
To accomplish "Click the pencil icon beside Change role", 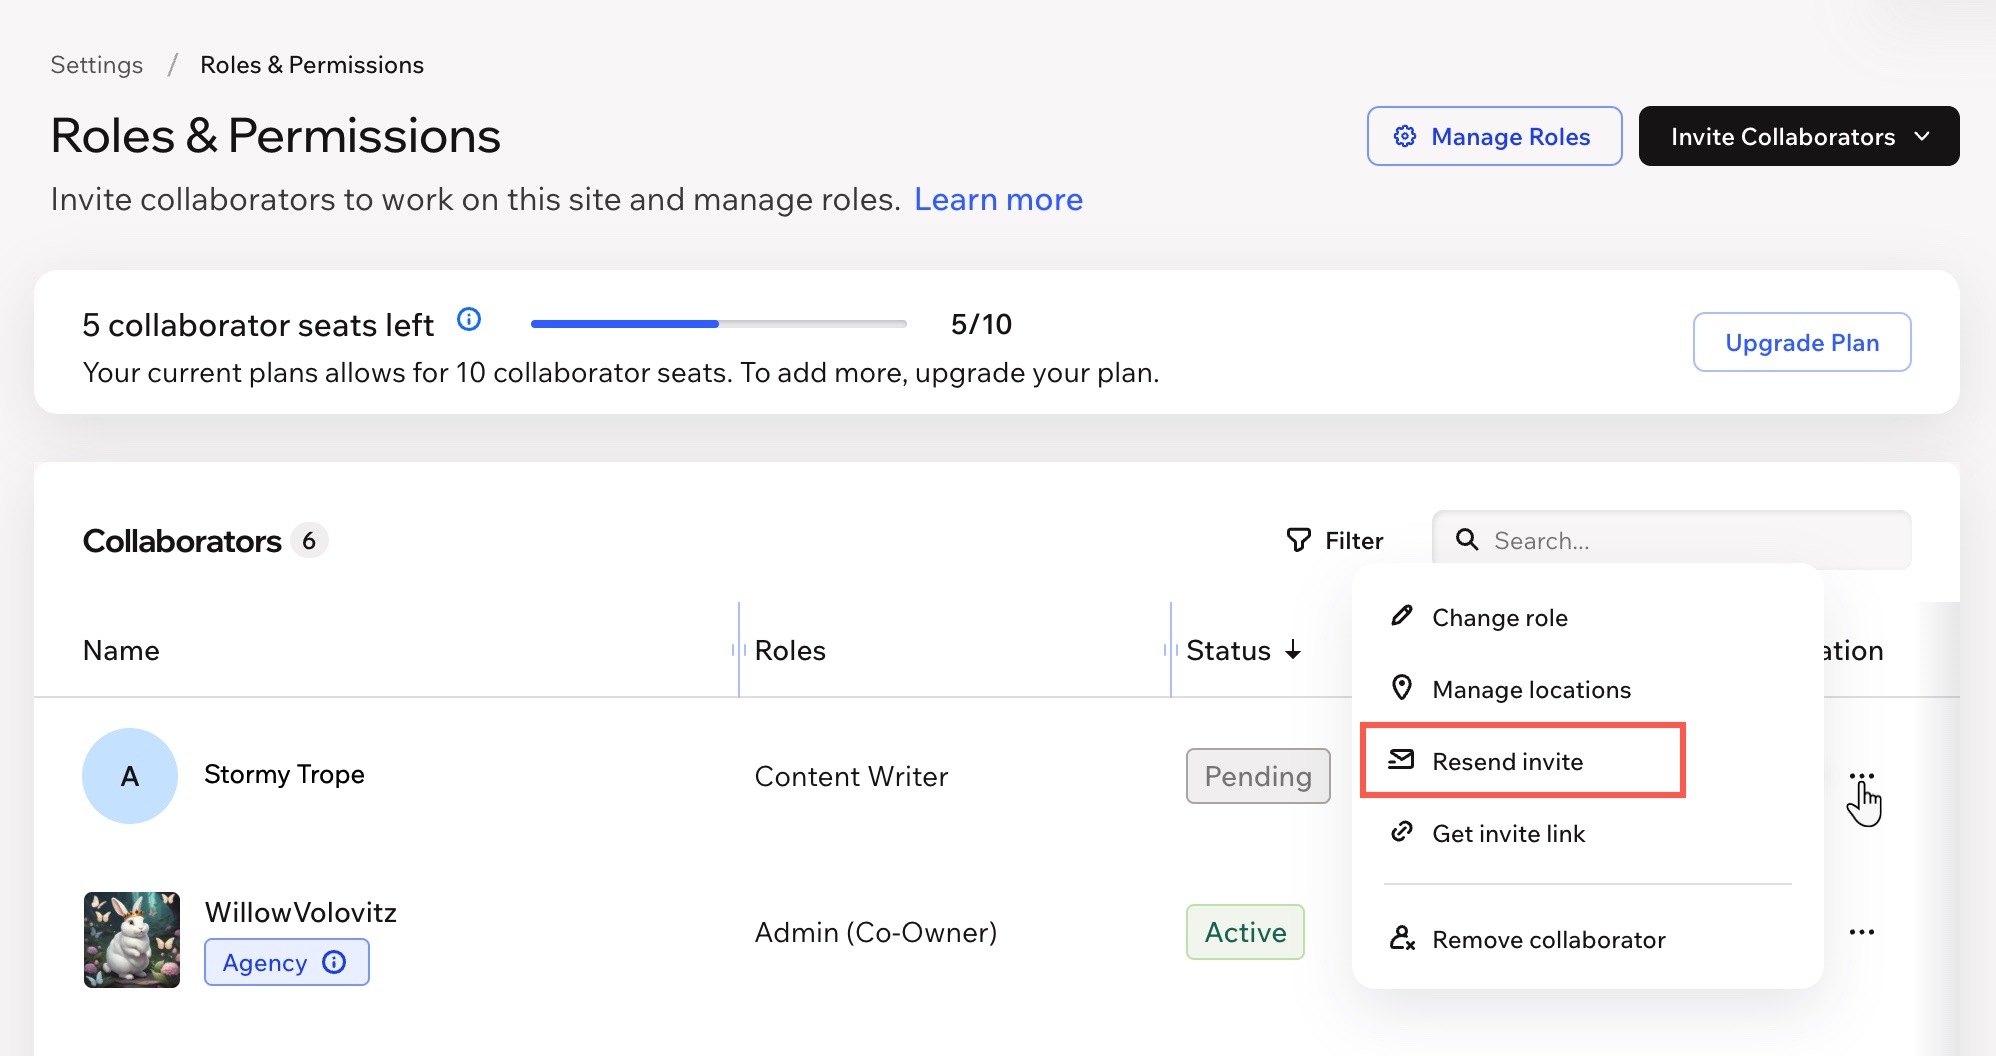I will (x=1402, y=616).
